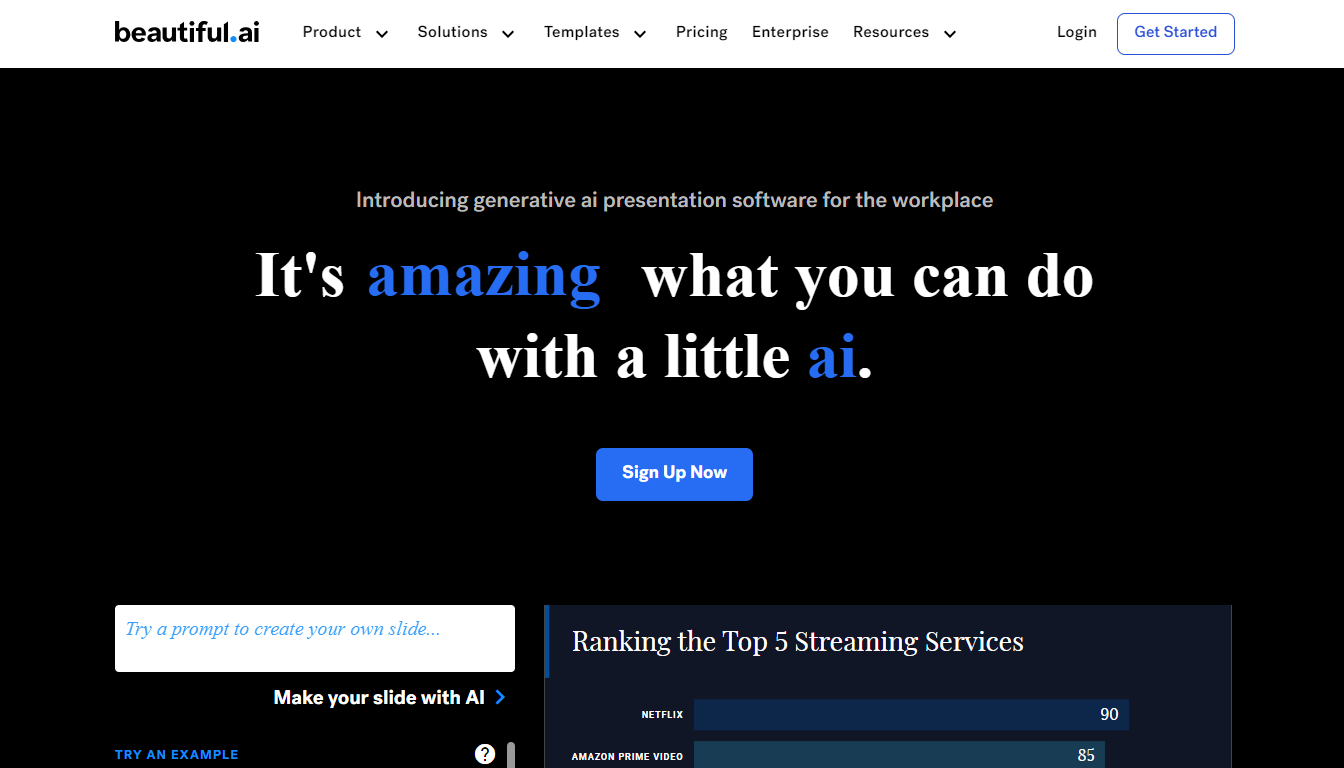Select the Product menu label
The width and height of the screenshot is (1344, 768).
(331, 32)
